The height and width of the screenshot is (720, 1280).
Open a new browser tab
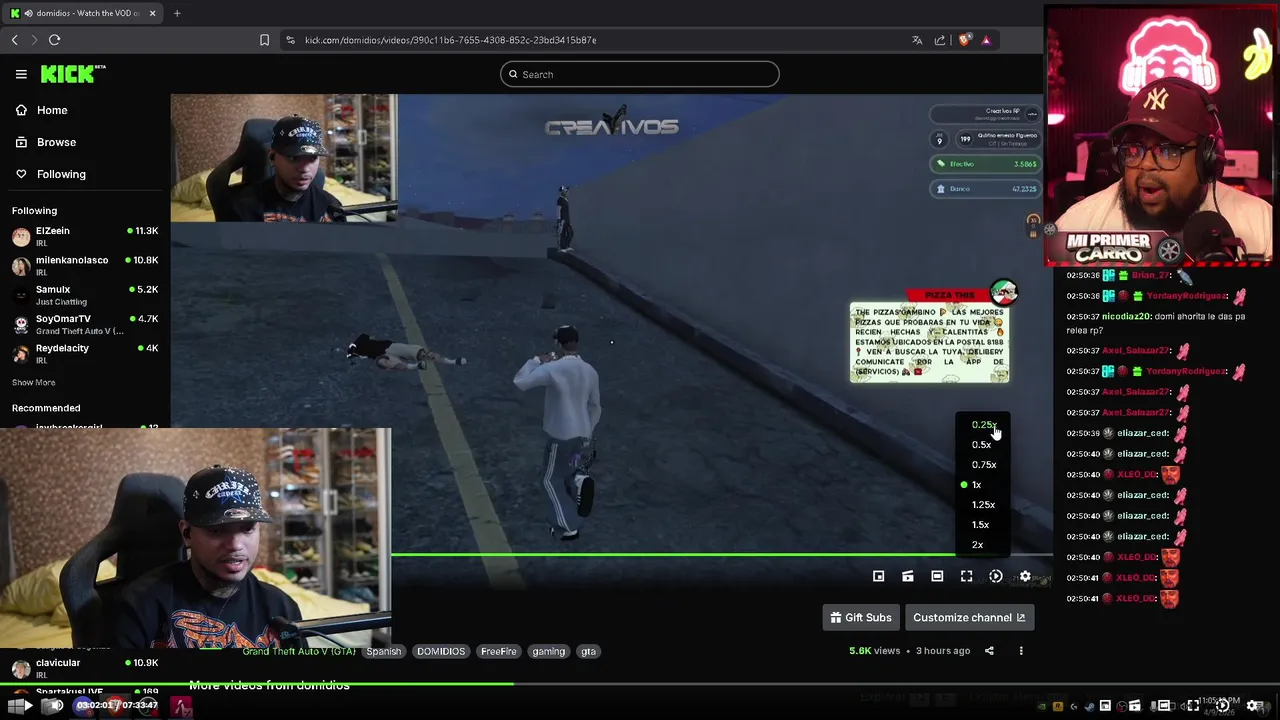[x=177, y=13]
